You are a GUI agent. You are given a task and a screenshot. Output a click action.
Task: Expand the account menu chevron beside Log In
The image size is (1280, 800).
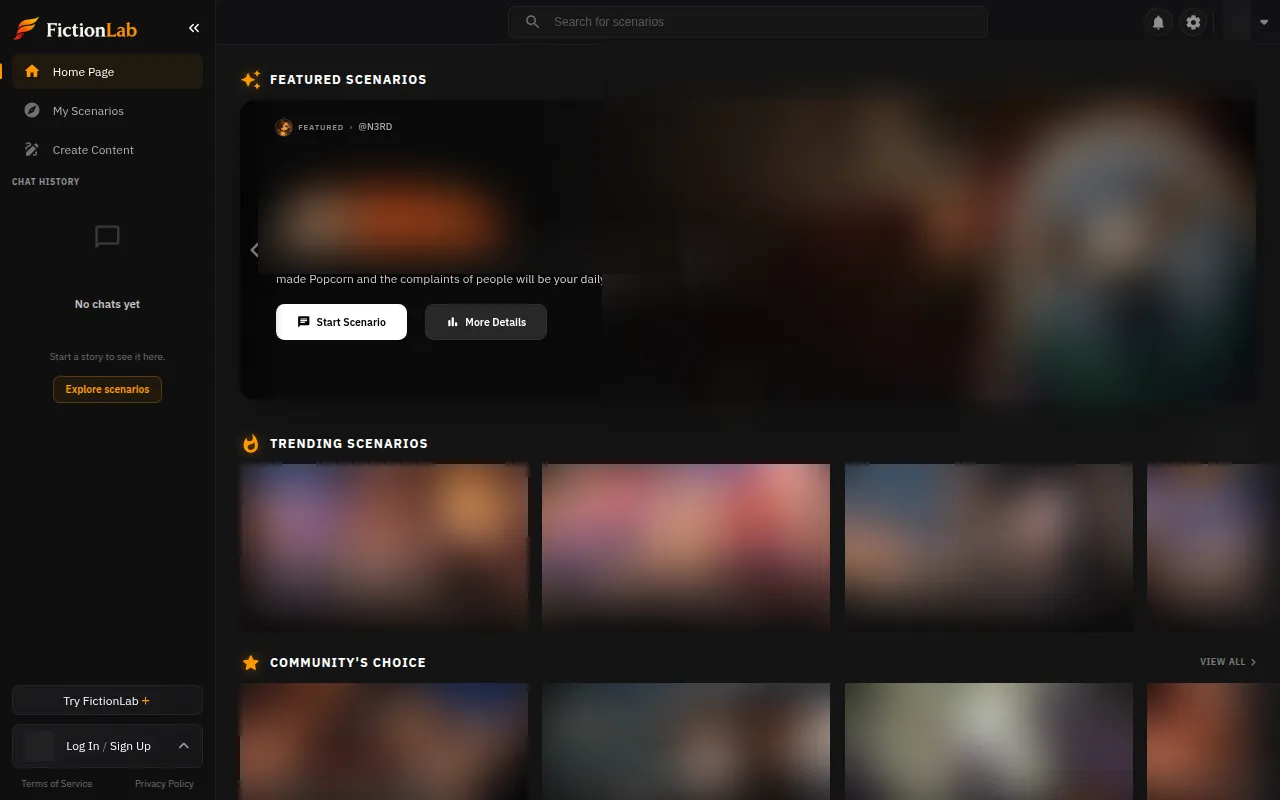pyautogui.click(x=184, y=746)
